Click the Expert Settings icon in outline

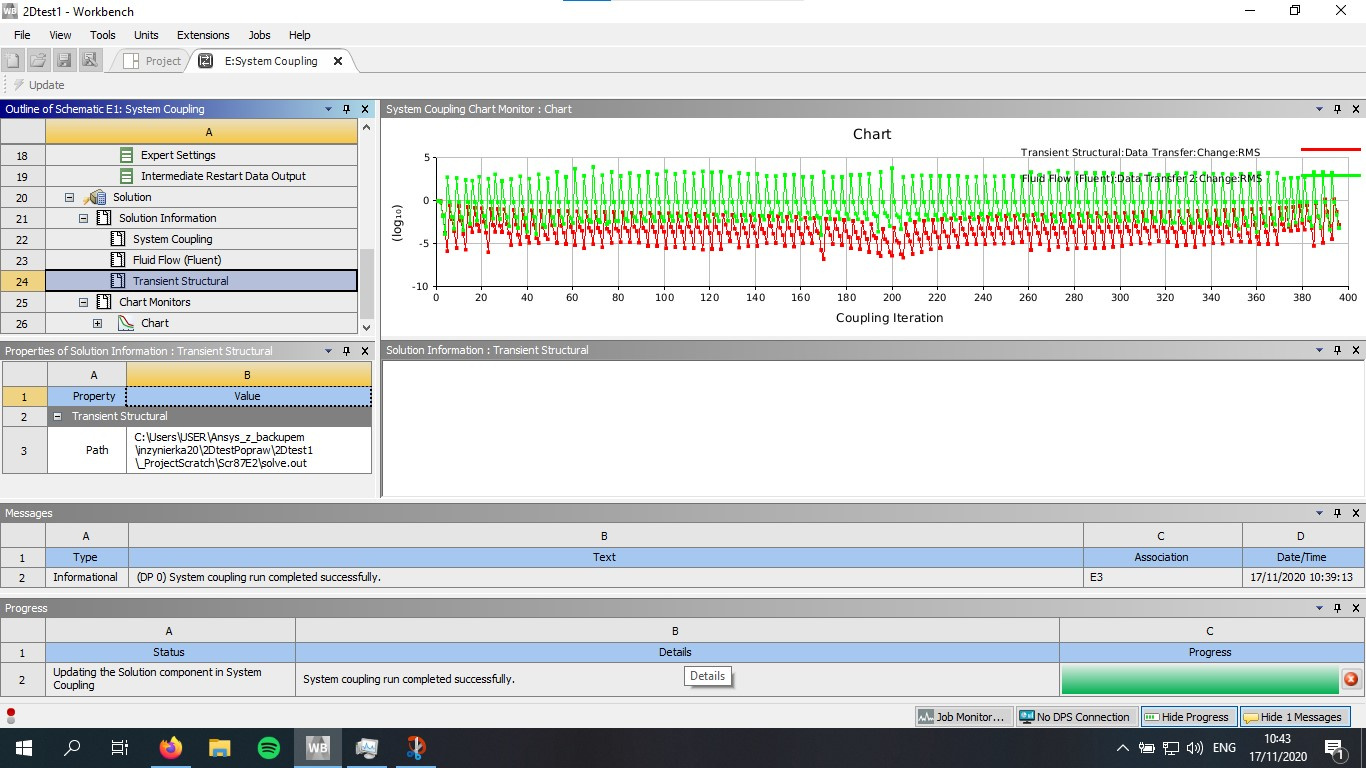coord(126,155)
